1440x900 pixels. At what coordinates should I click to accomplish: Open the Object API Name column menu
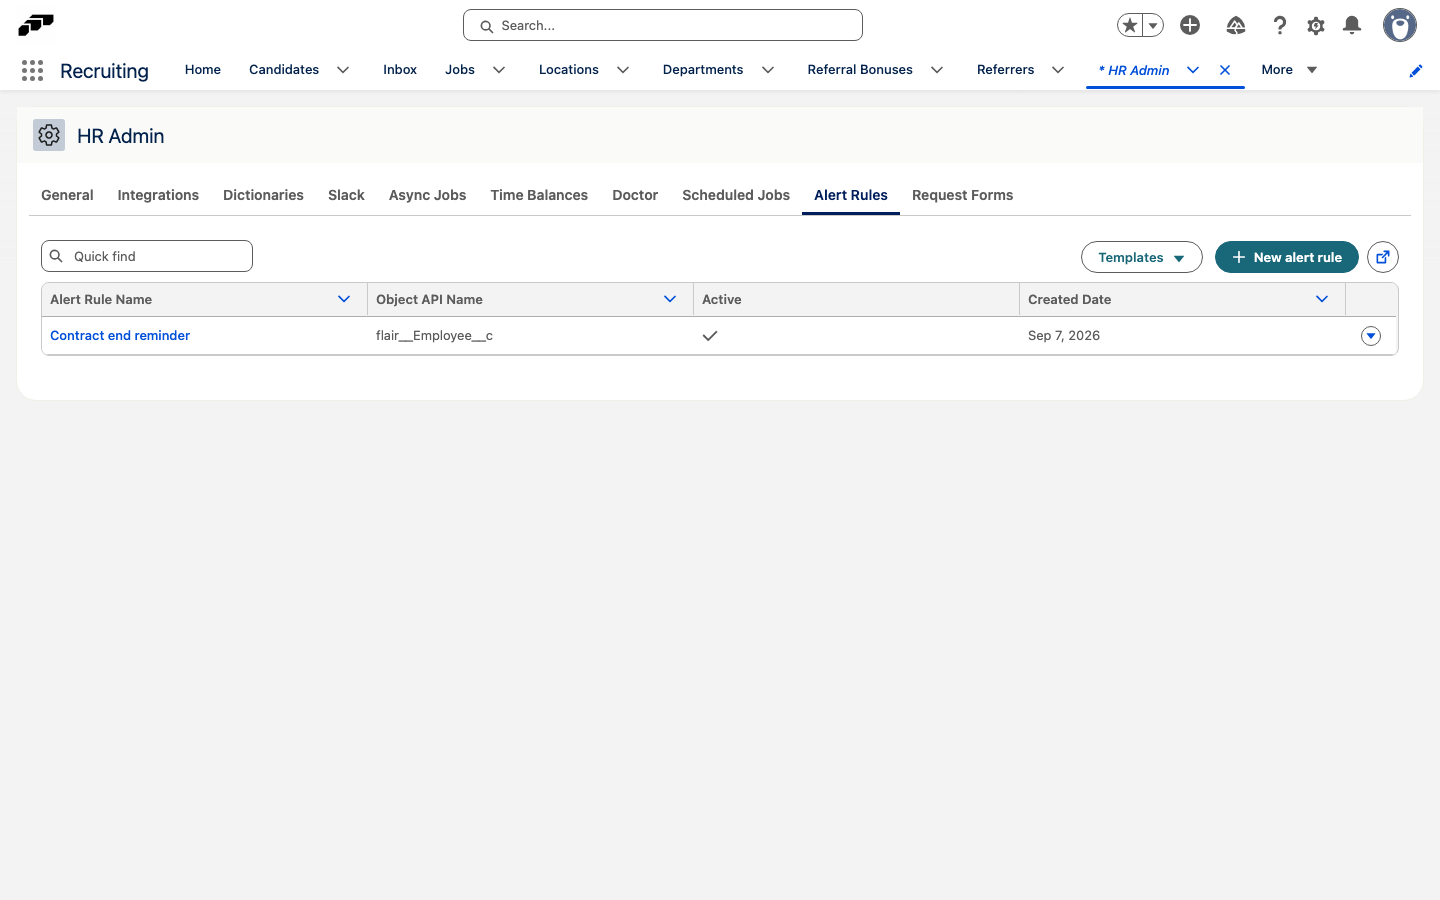coord(670,299)
